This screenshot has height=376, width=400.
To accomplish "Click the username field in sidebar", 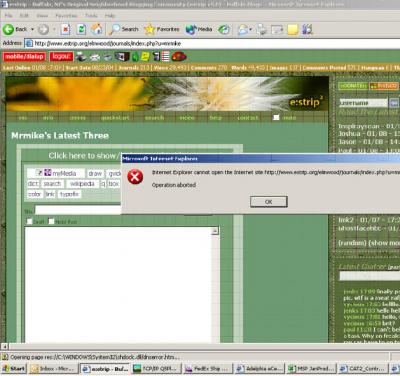I will pos(363,103).
